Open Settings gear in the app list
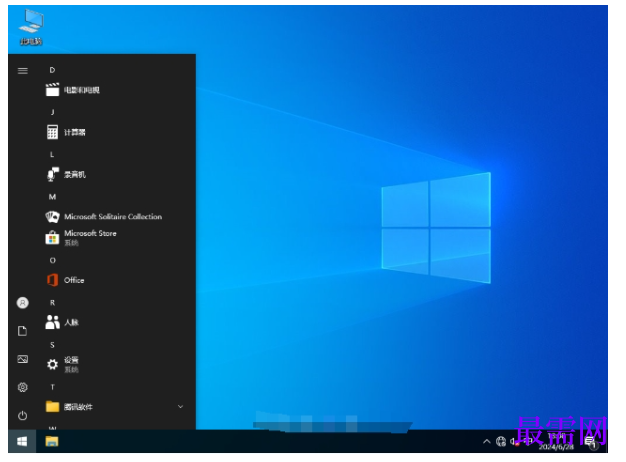626x462 pixels. (52, 364)
